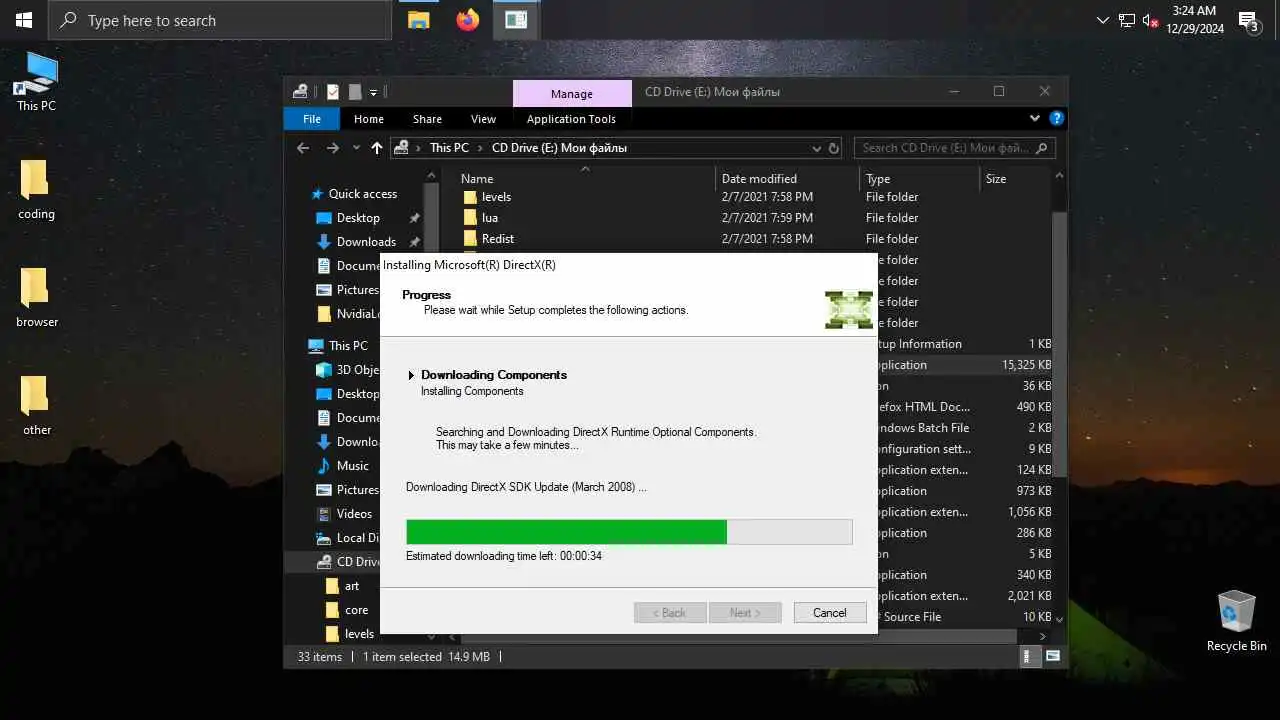Launch Firefox from the taskbar
This screenshot has height=720, width=1280.
[467, 20]
